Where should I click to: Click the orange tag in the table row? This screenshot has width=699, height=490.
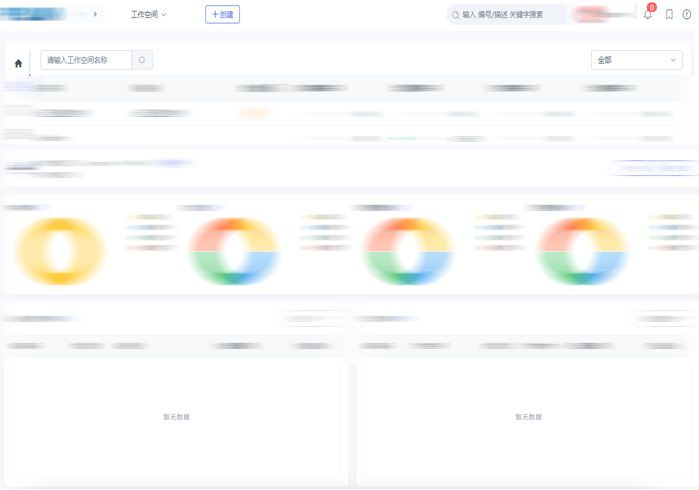255,113
